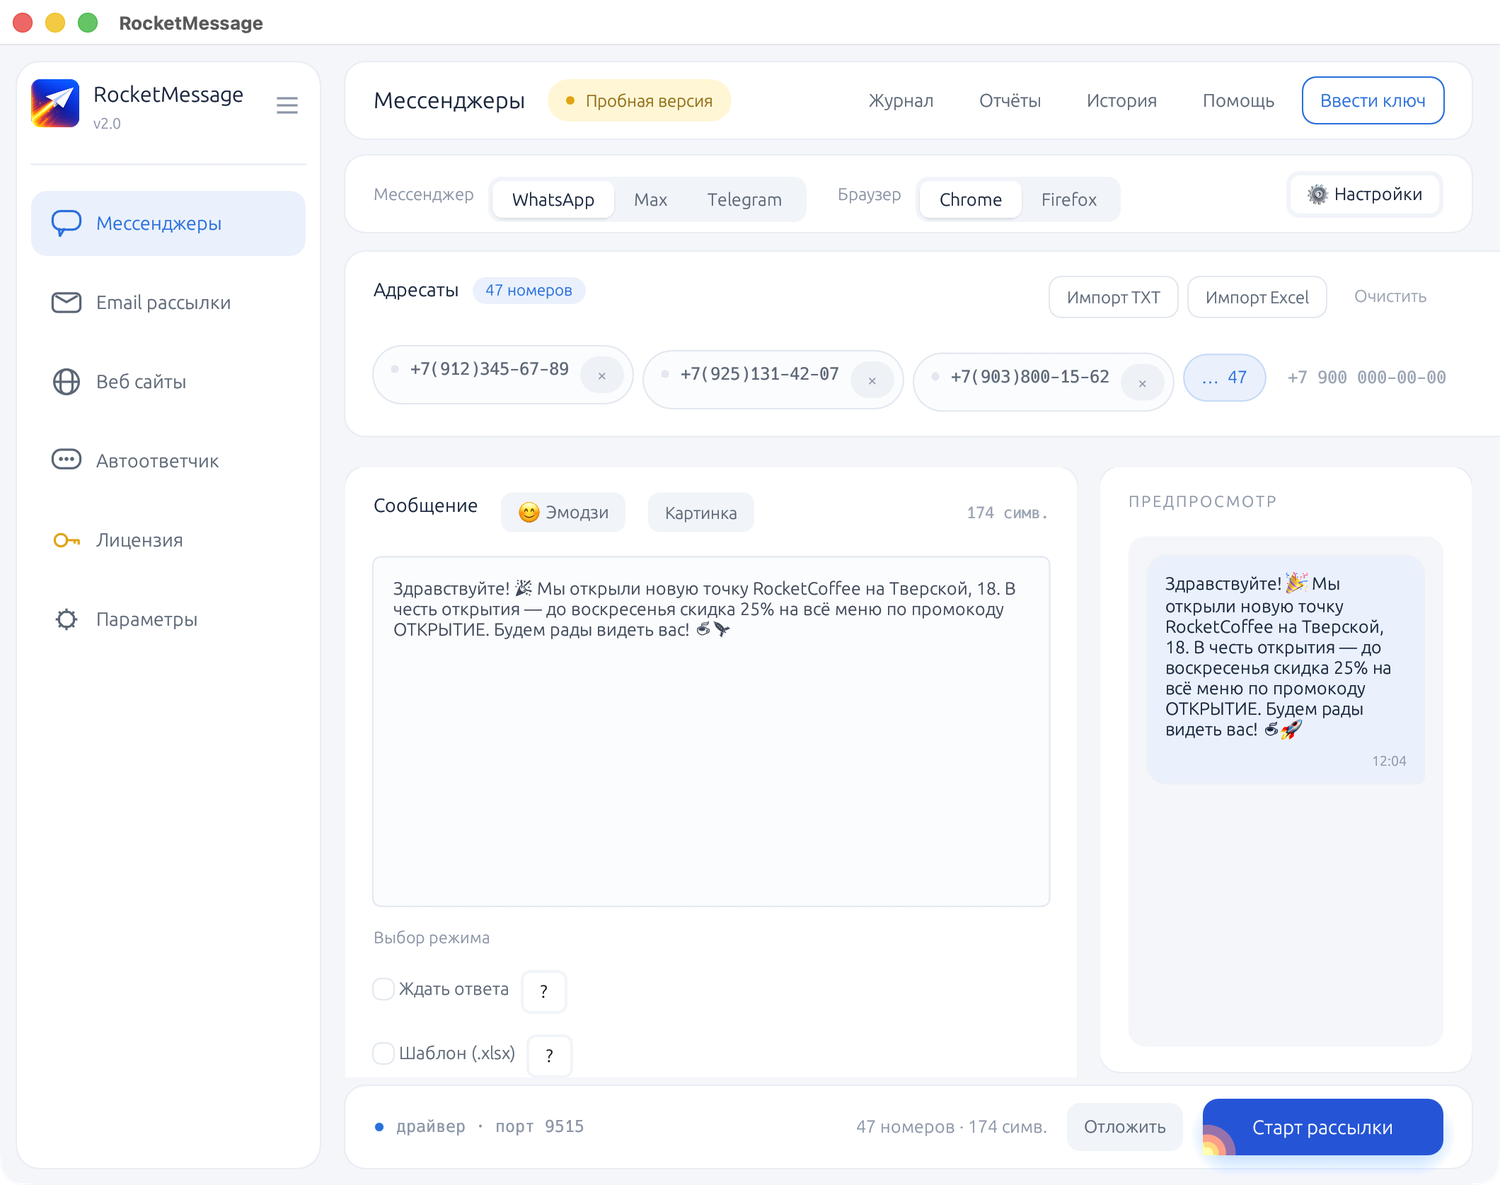1500x1185 pixels.
Task: Click the smiley icon on Эмодзи button
Action: 529,512
